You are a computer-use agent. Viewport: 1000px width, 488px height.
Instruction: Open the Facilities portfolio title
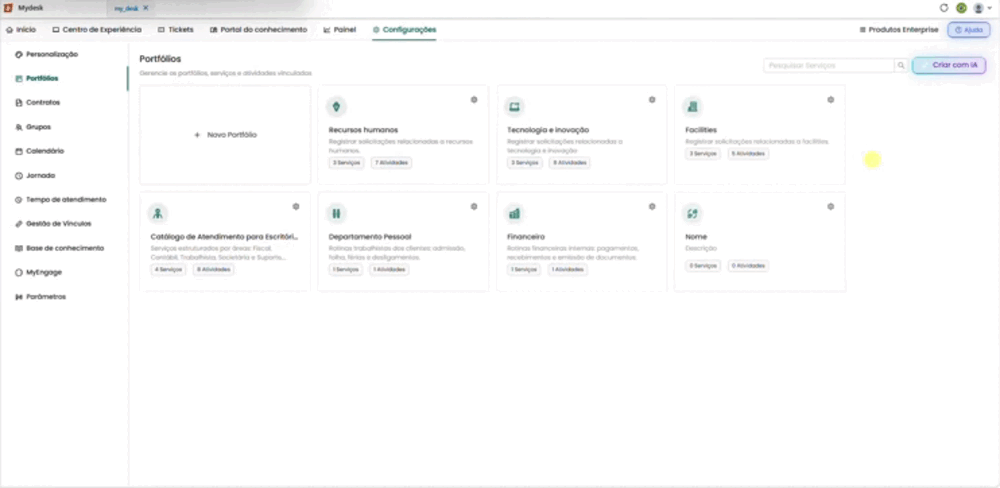click(x=701, y=130)
